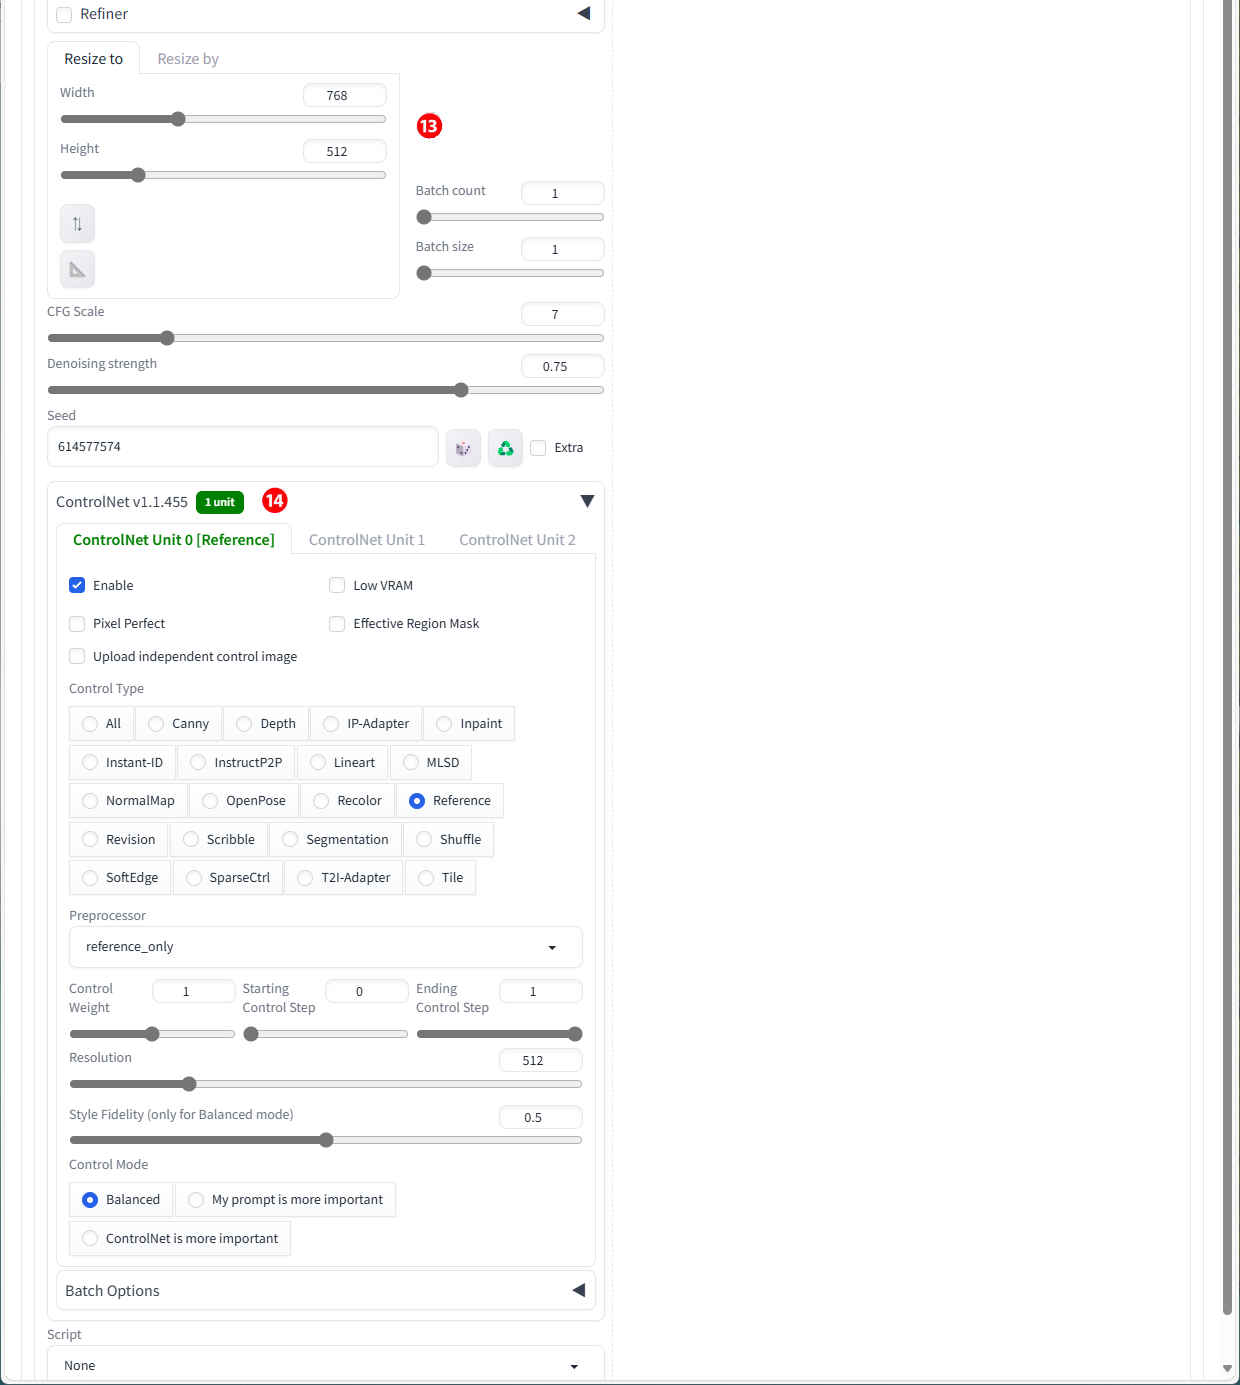Screen dimensions: 1240x1385
Task: Click the green recycle reuse seed icon
Action: tap(506, 448)
